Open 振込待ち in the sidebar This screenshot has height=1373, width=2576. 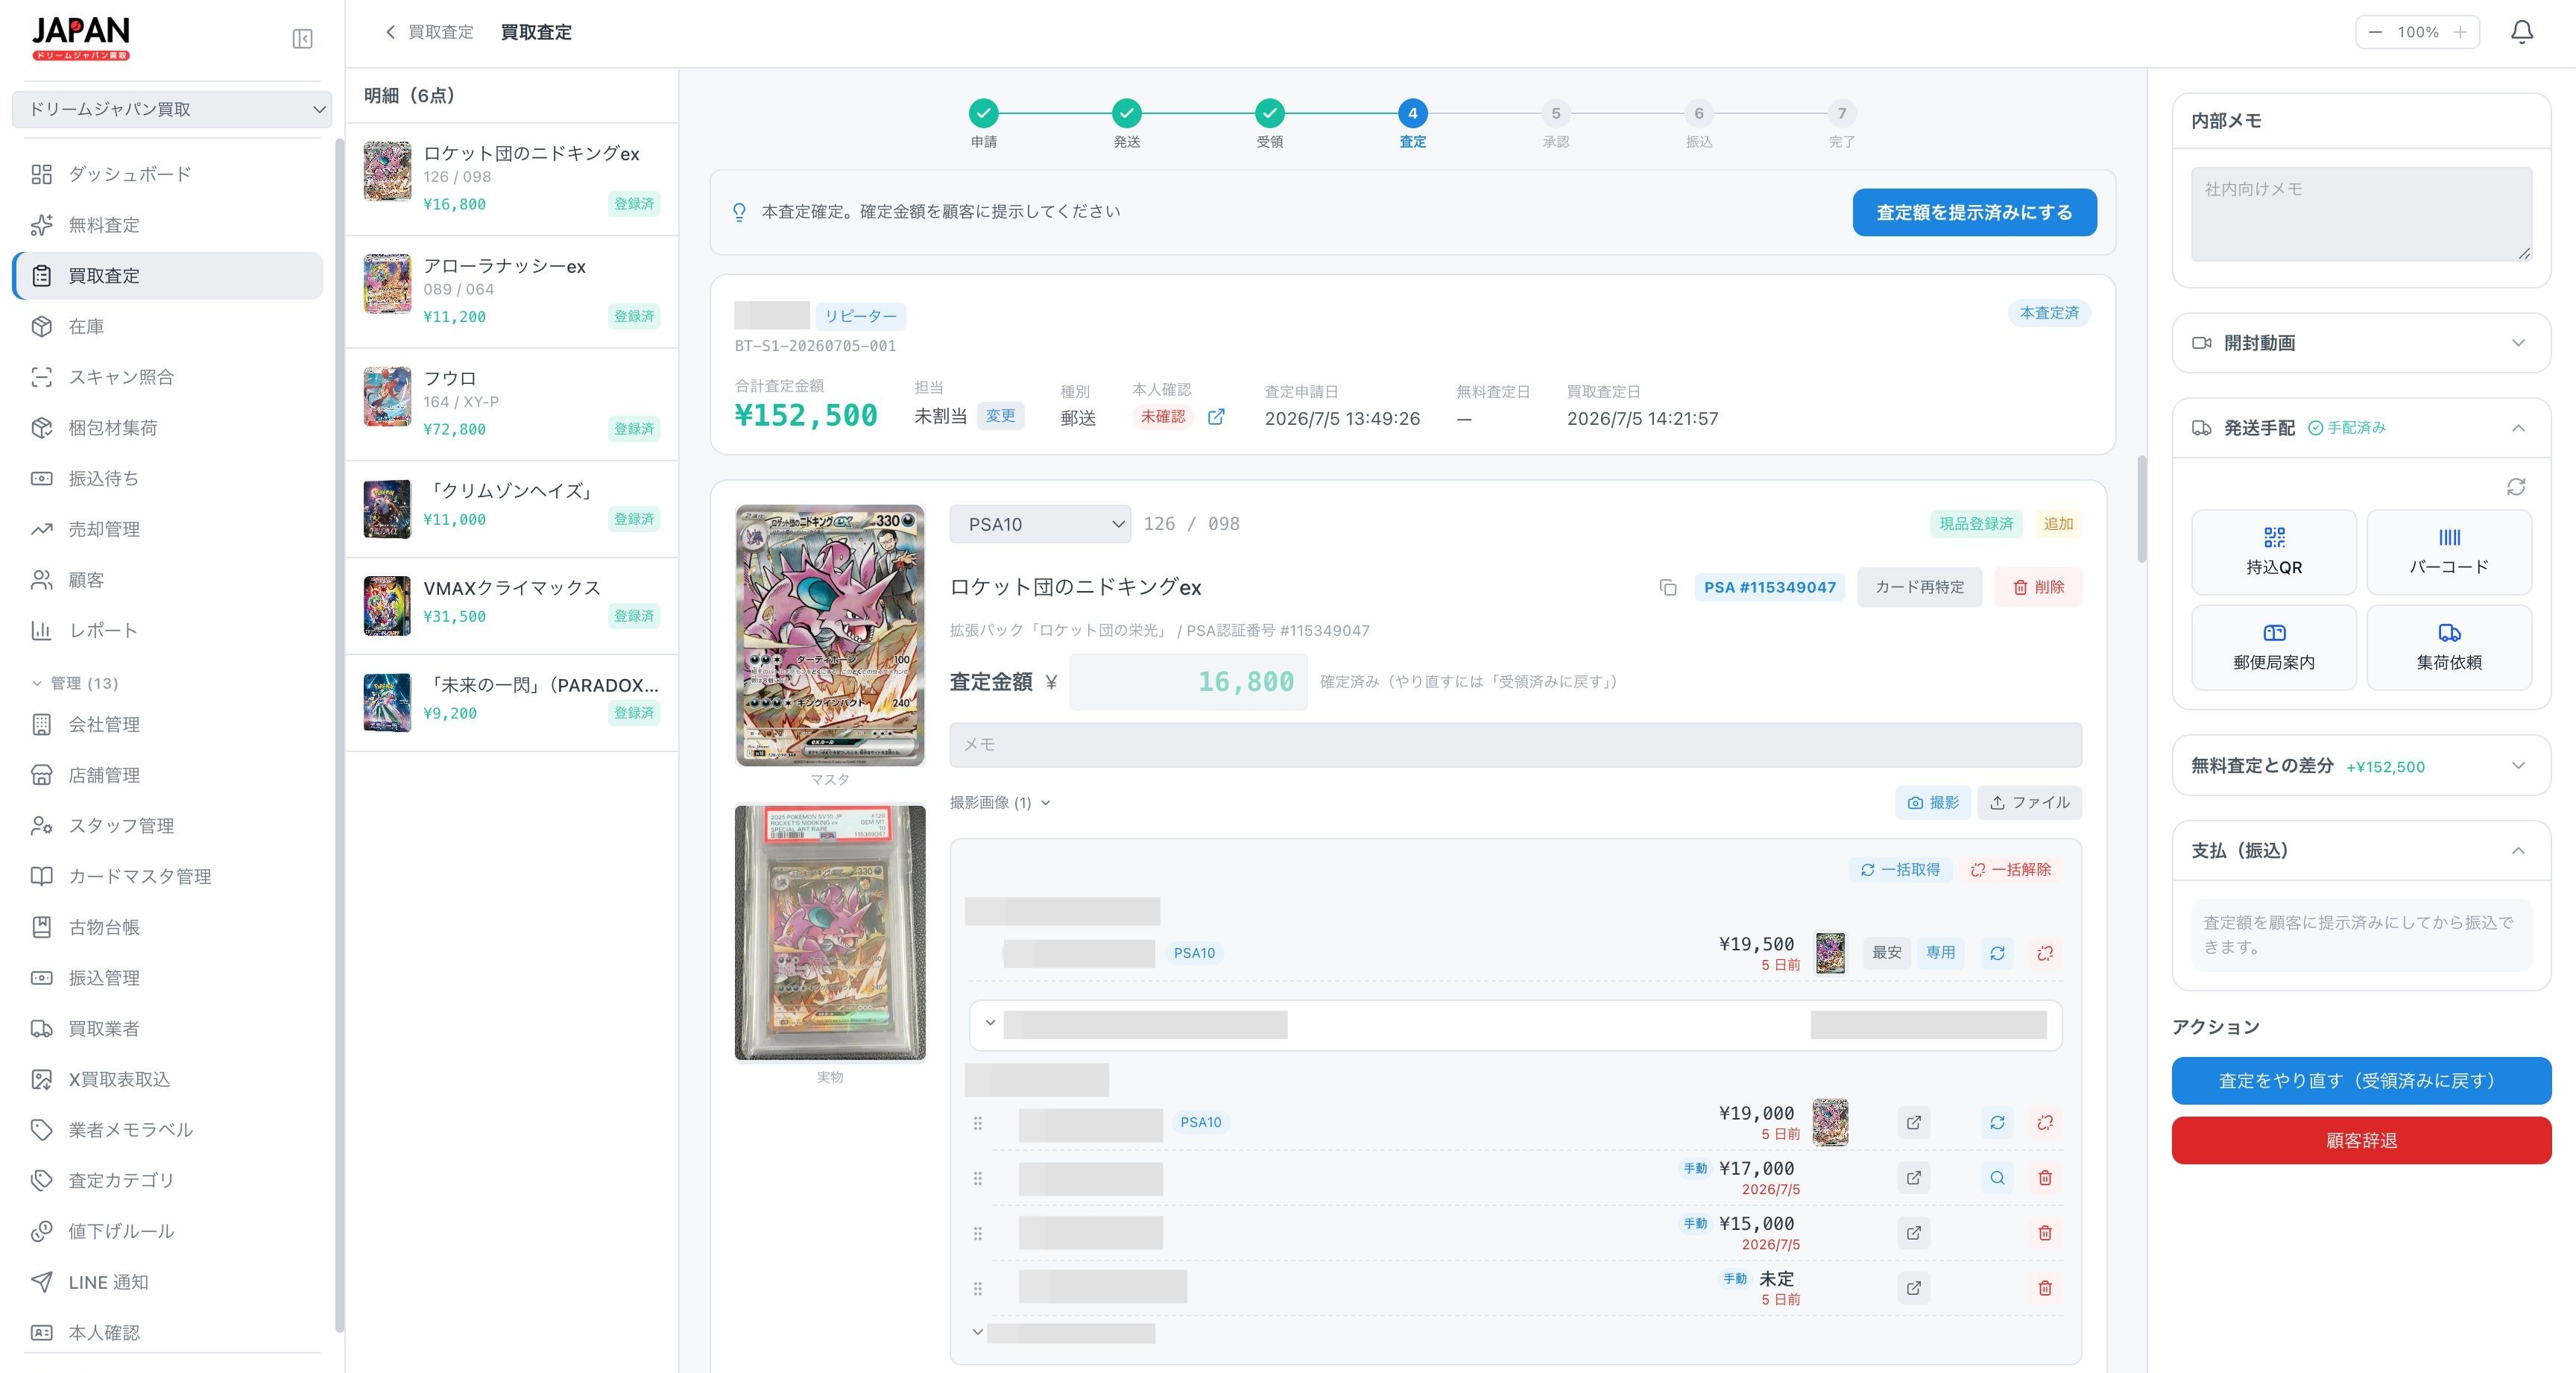(168, 478)
